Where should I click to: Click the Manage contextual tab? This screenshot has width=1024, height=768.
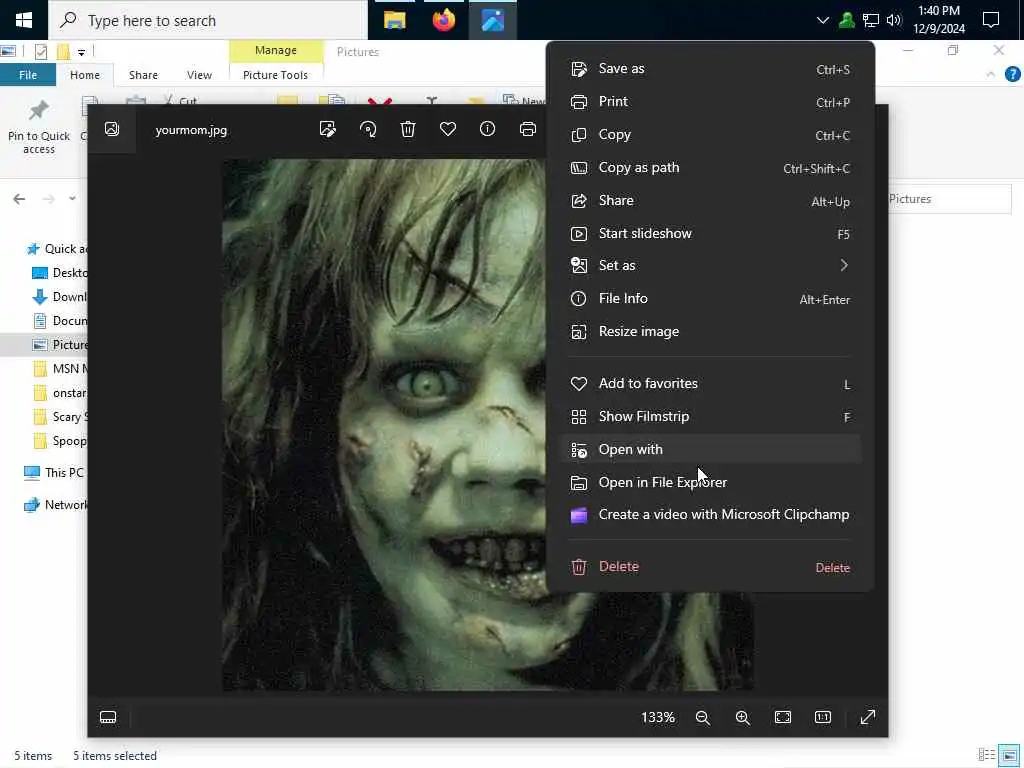tap(276, 50)
